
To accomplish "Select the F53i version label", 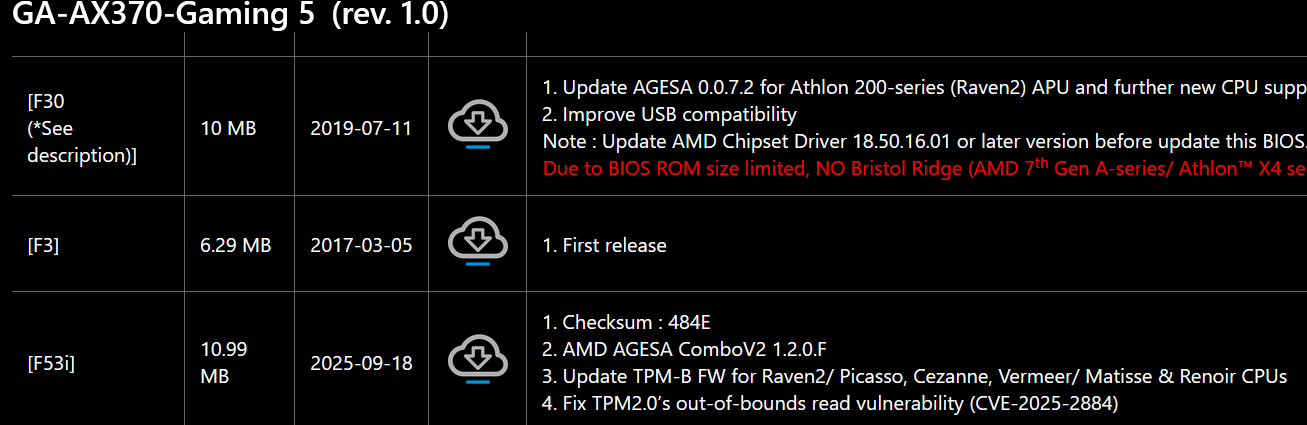I will click(51, 363).
